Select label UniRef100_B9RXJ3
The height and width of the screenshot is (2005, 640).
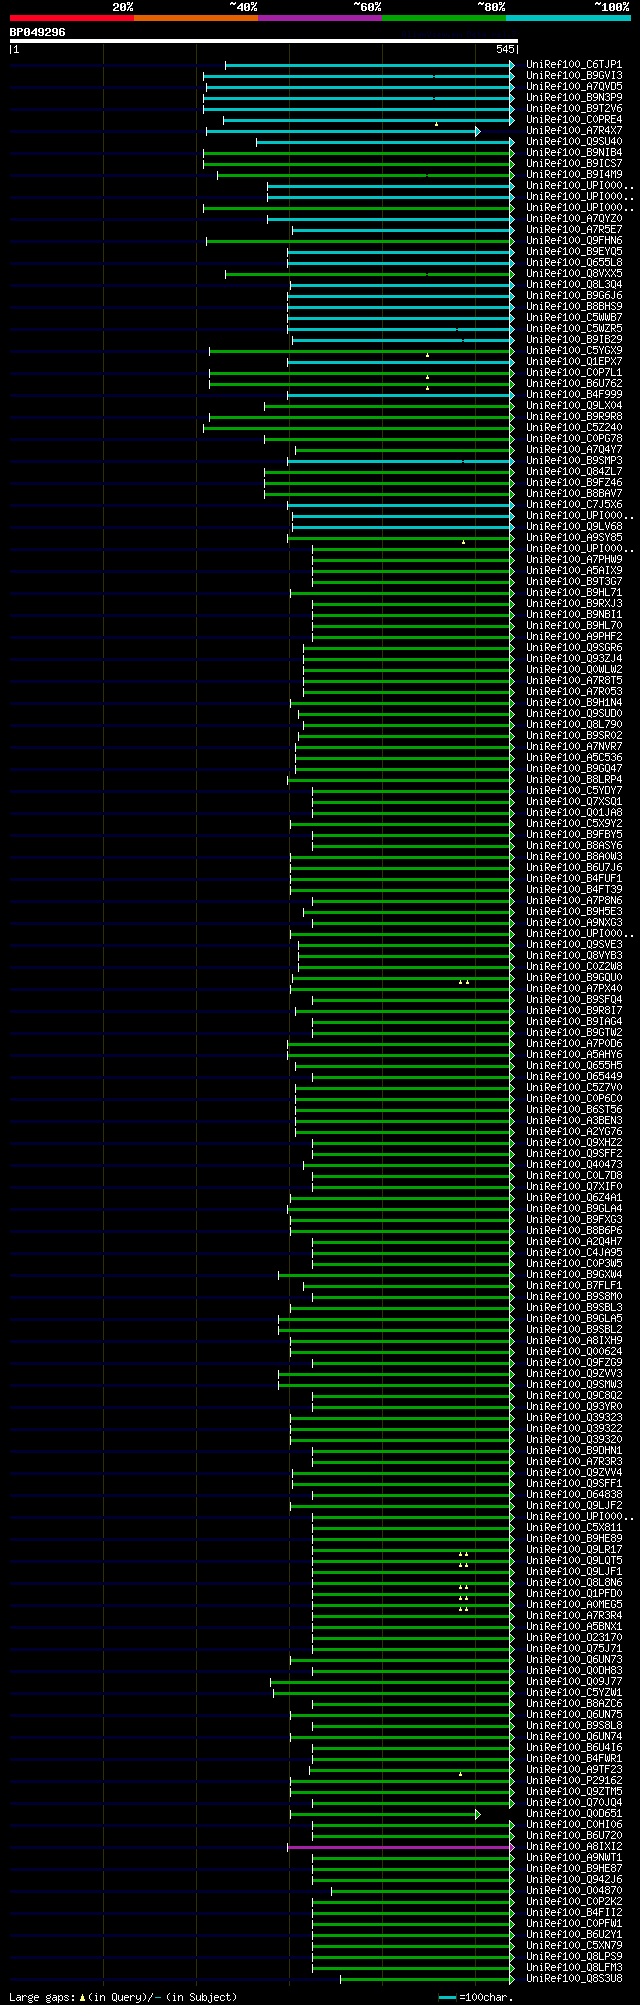(x=574, y=604)
